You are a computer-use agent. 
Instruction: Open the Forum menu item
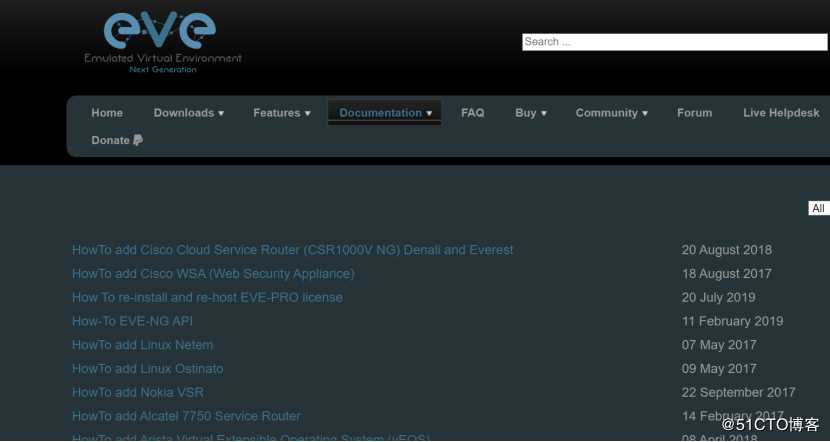(x=694, y=113)
